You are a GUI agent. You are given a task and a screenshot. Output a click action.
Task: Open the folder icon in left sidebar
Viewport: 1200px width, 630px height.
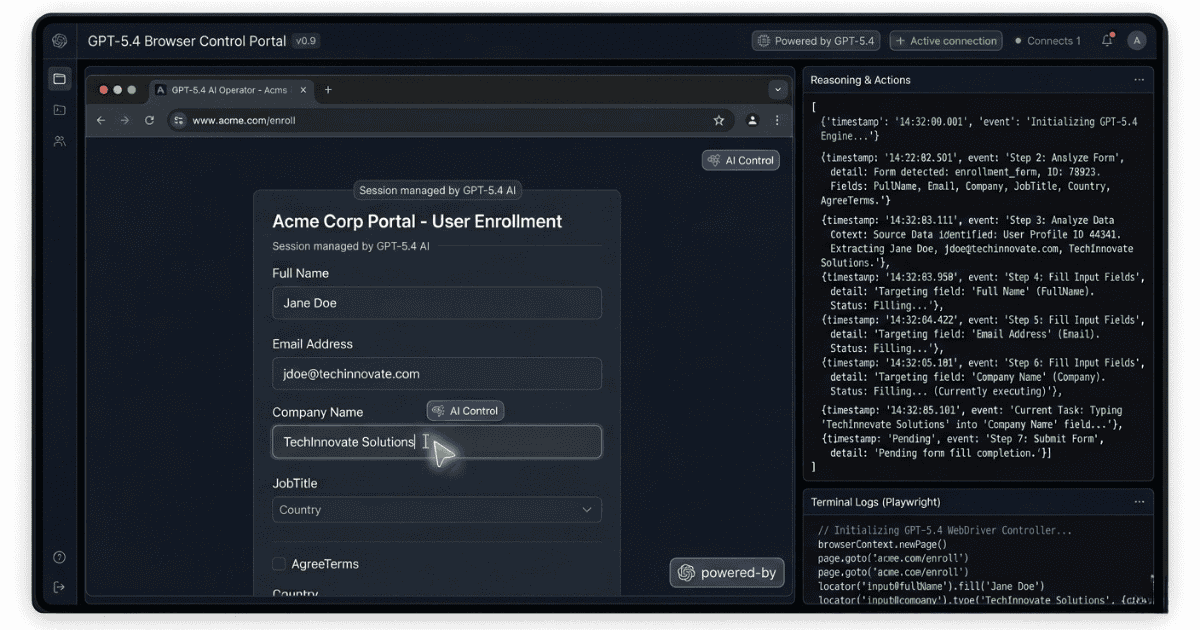pos(59,79)
